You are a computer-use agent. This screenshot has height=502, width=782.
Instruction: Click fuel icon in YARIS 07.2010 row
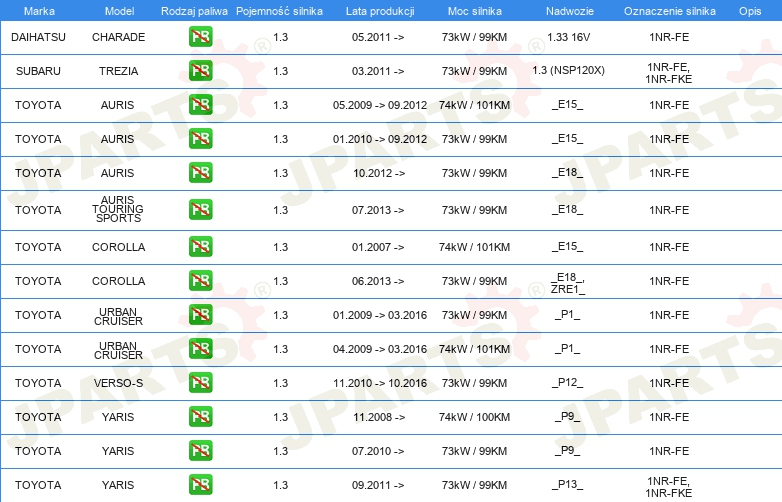200,451
